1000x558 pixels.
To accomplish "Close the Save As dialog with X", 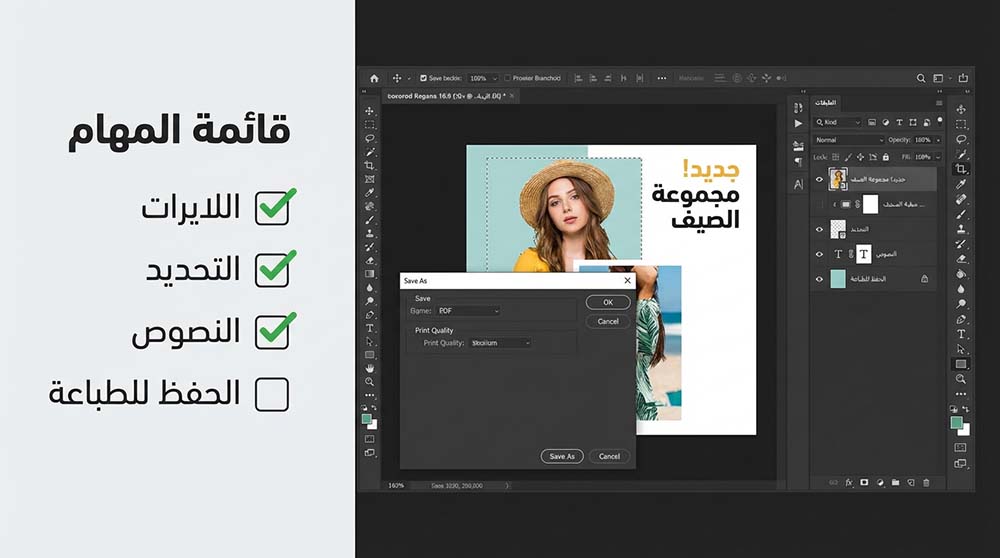I will coord(628,281).
